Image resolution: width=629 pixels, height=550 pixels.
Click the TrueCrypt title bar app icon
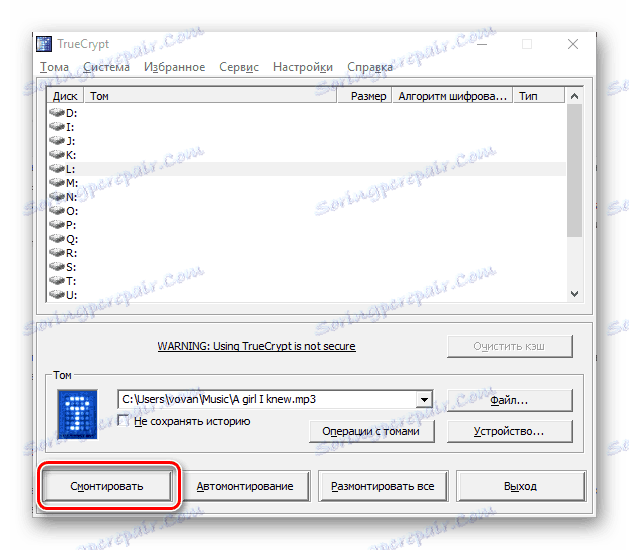pos(44,44)
